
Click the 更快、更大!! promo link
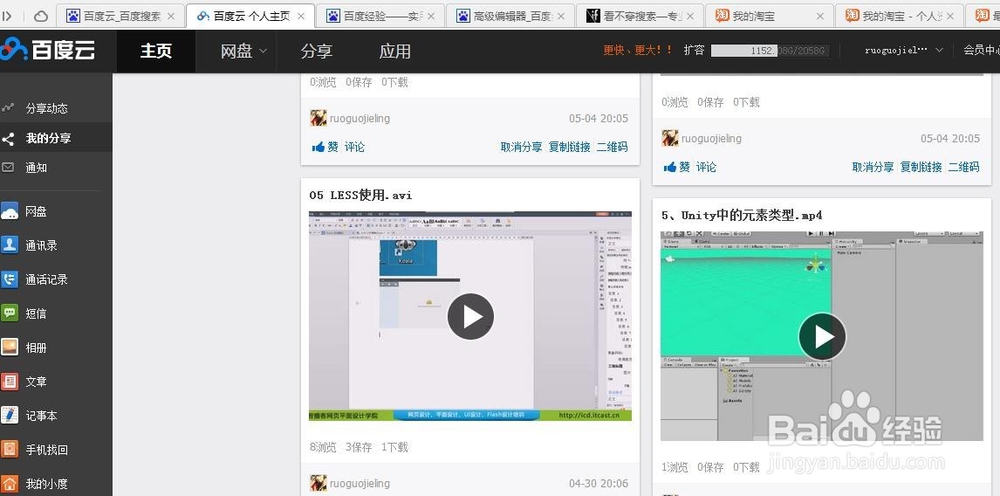click(x=638, y=50)
